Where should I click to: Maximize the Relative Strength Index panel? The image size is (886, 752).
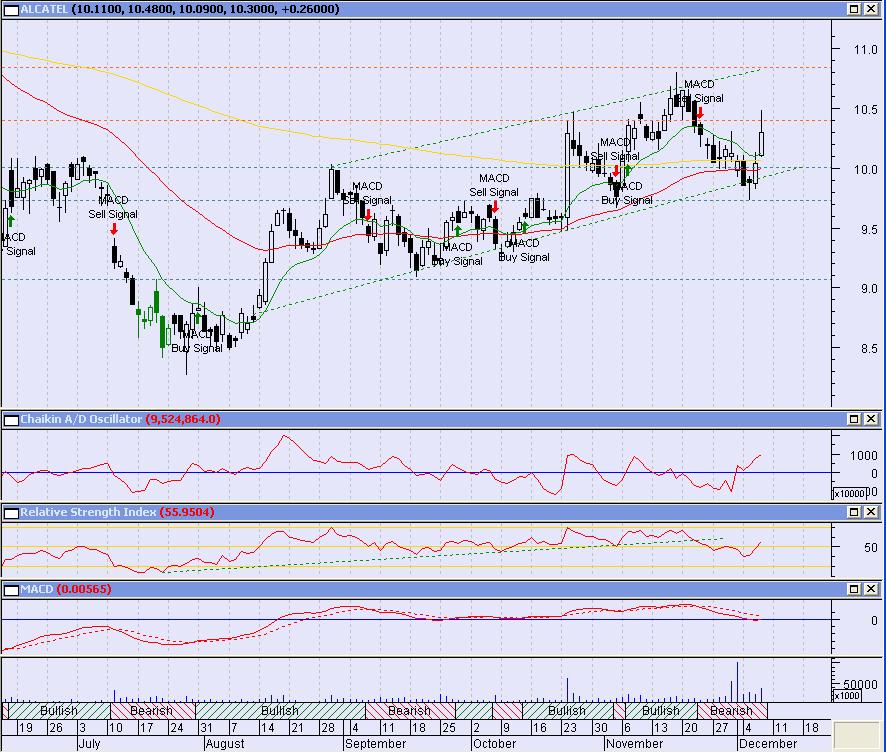click(x=854, y=512)
